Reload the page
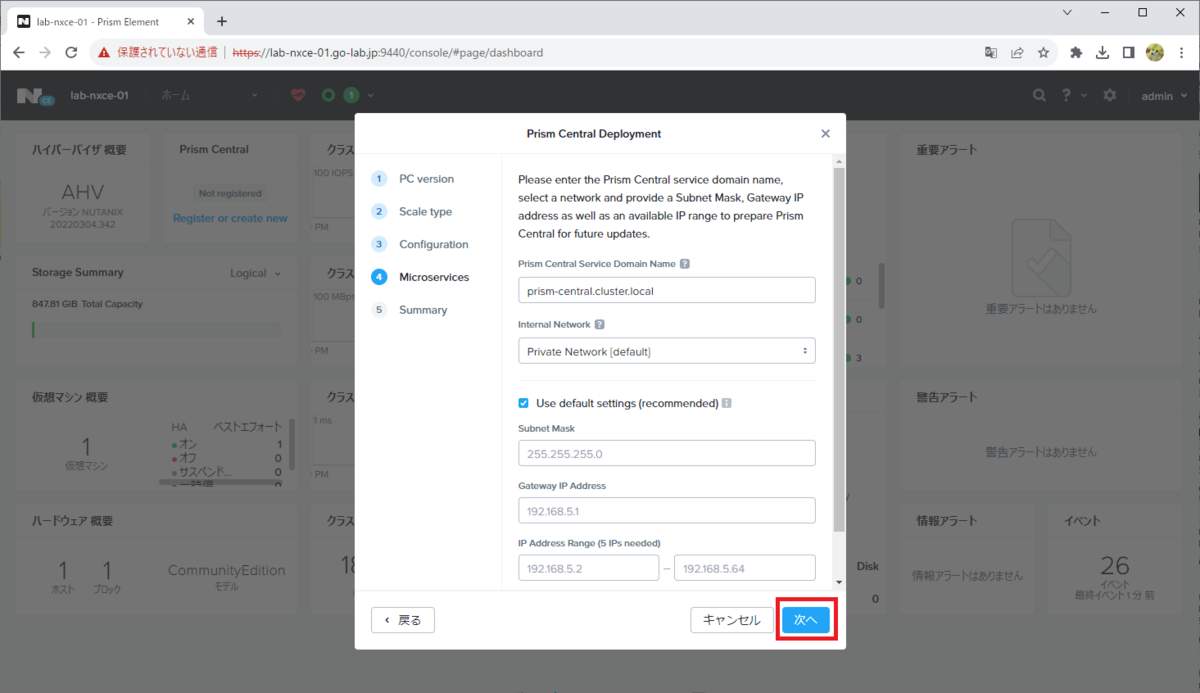 (x=71, y=52)
